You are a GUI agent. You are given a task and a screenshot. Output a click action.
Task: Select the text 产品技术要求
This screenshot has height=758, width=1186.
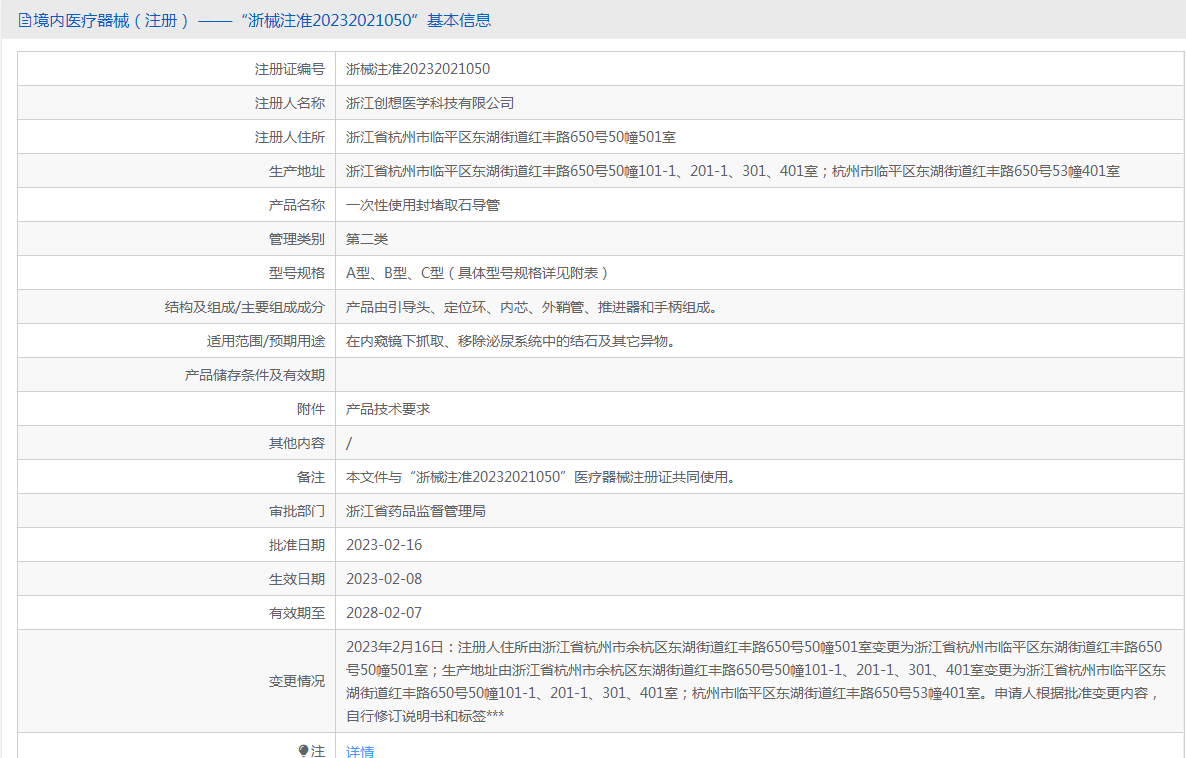click(x=388, y=409)
